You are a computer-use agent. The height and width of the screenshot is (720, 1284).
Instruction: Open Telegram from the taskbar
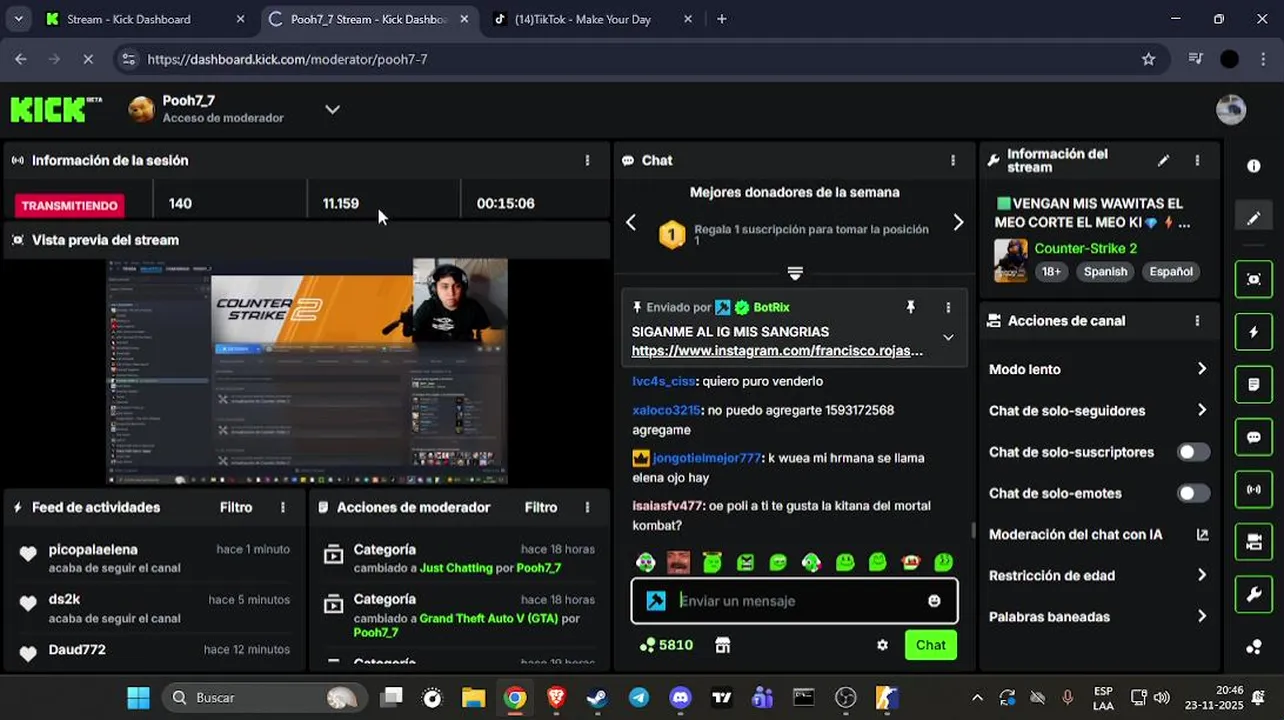click(638, 697)
